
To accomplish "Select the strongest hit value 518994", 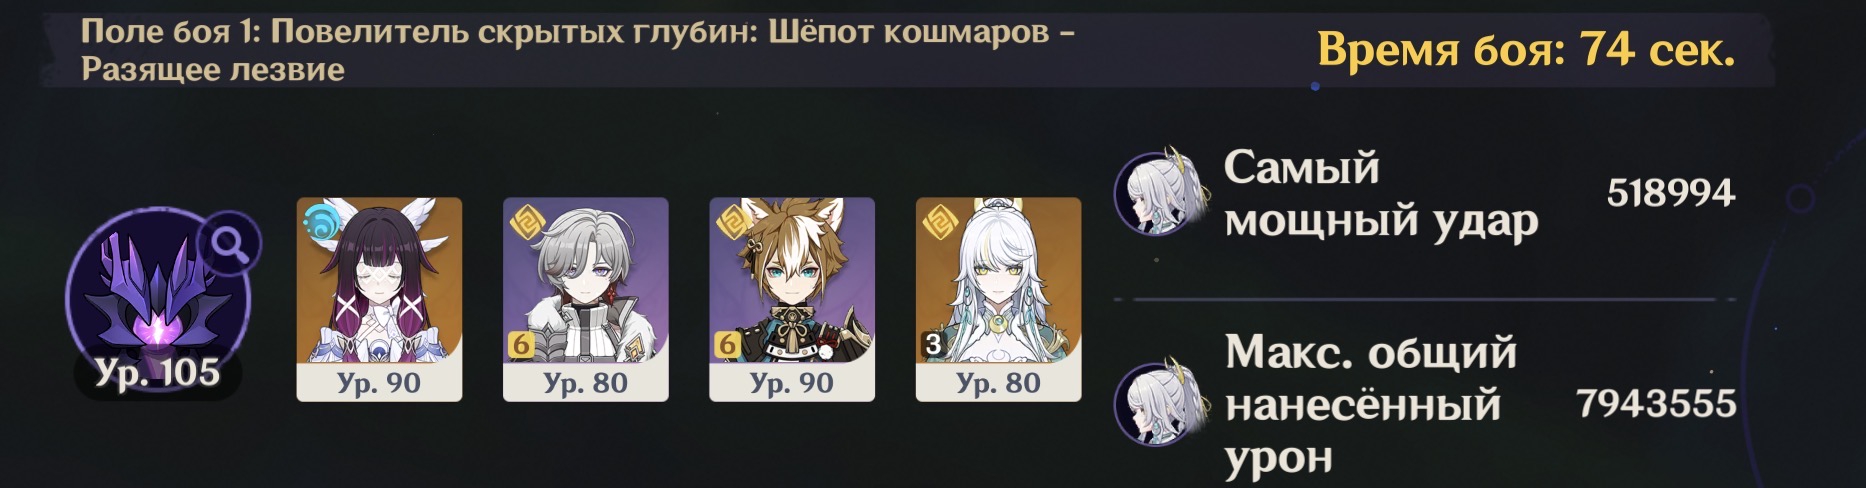I will tap(1671, 193).
